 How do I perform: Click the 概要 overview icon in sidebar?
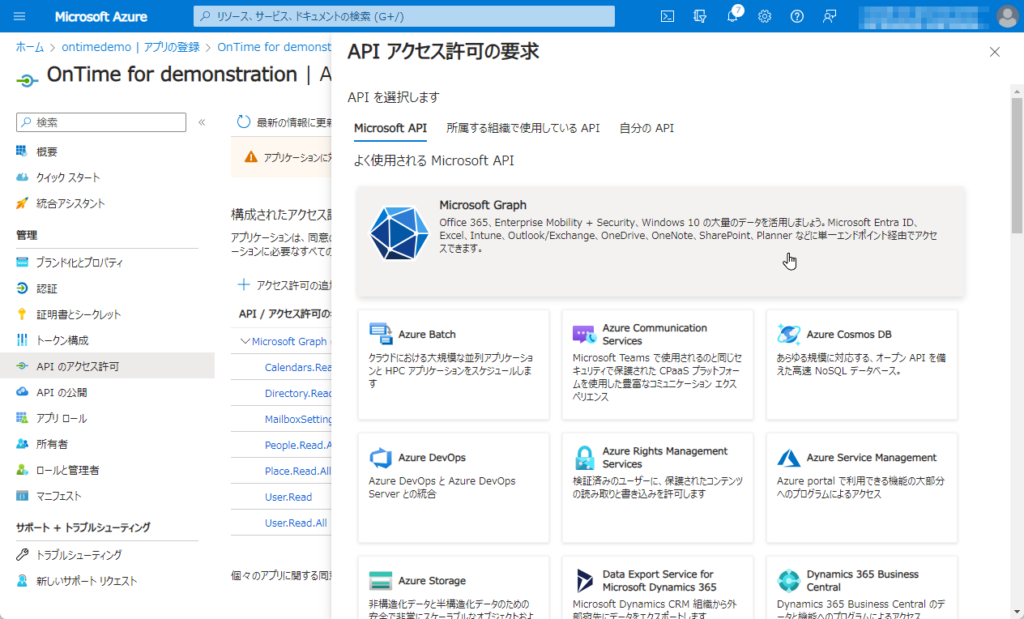click(x=22, y=151)
